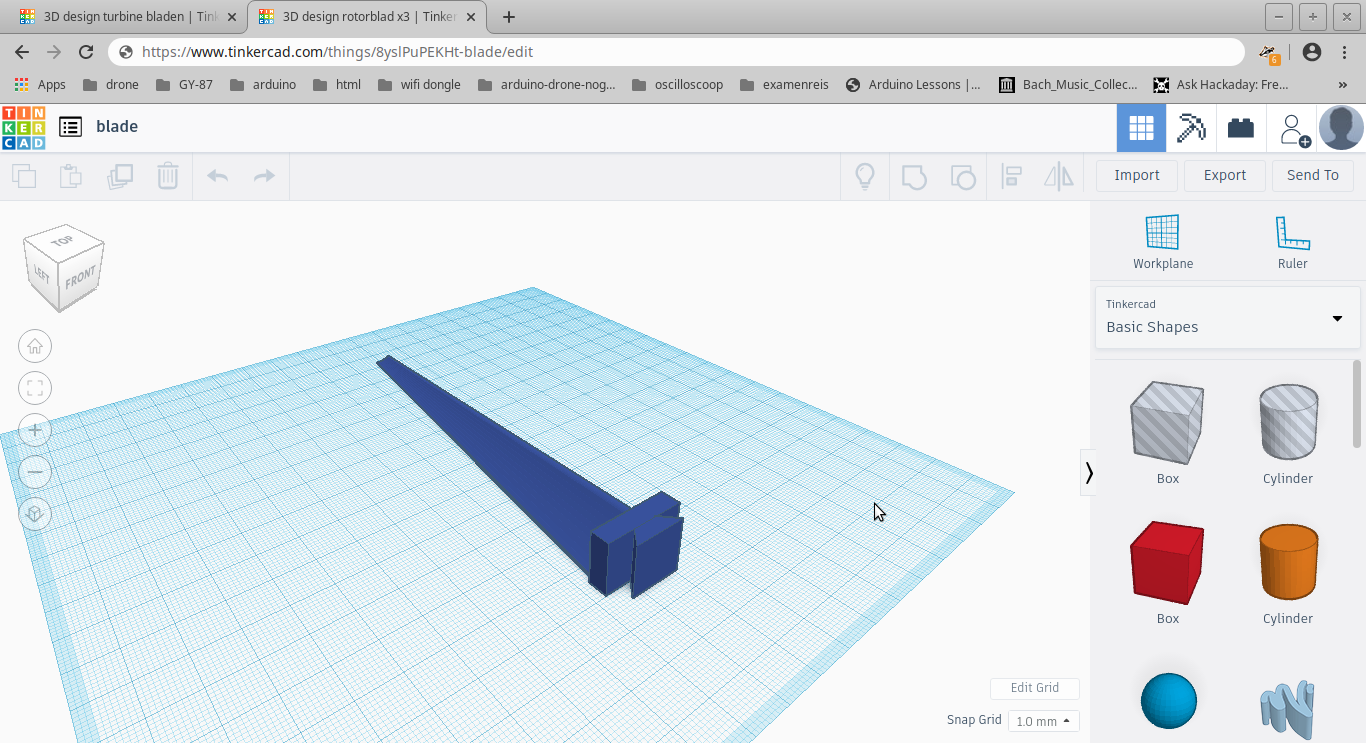1366x743 pixels.
Task: Open the oscilloscoop bookmark folder
Action: [678, 85]
